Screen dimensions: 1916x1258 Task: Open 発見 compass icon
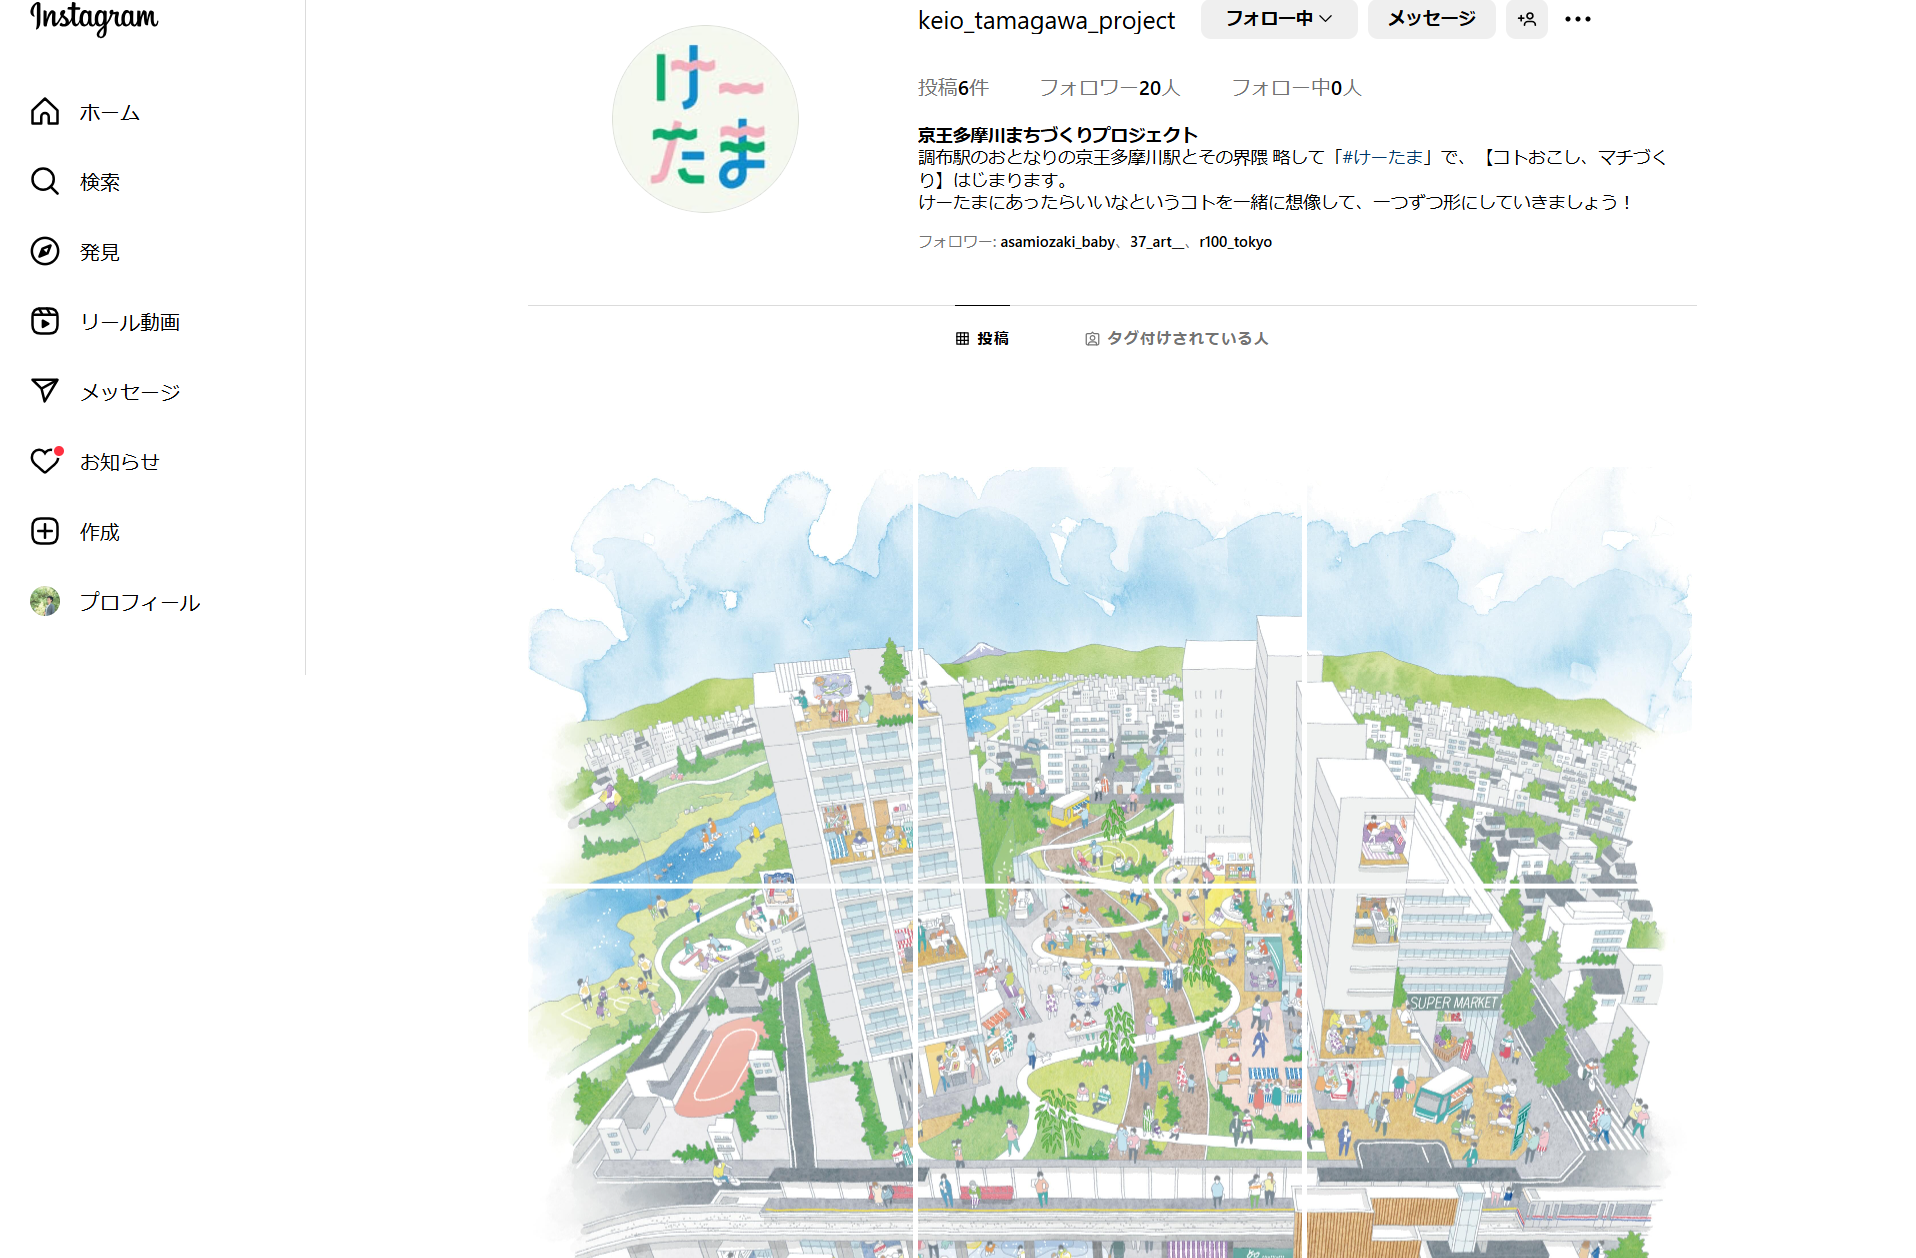click(x=45, y=252)
